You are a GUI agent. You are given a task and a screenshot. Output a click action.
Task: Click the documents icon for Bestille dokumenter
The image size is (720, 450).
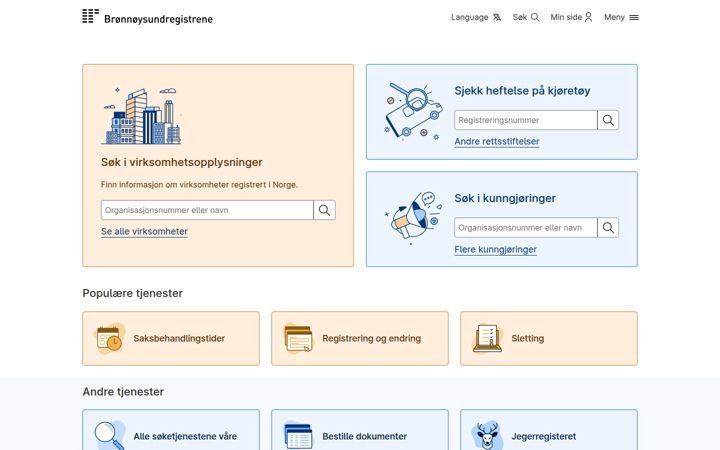(x=298, y=435)
